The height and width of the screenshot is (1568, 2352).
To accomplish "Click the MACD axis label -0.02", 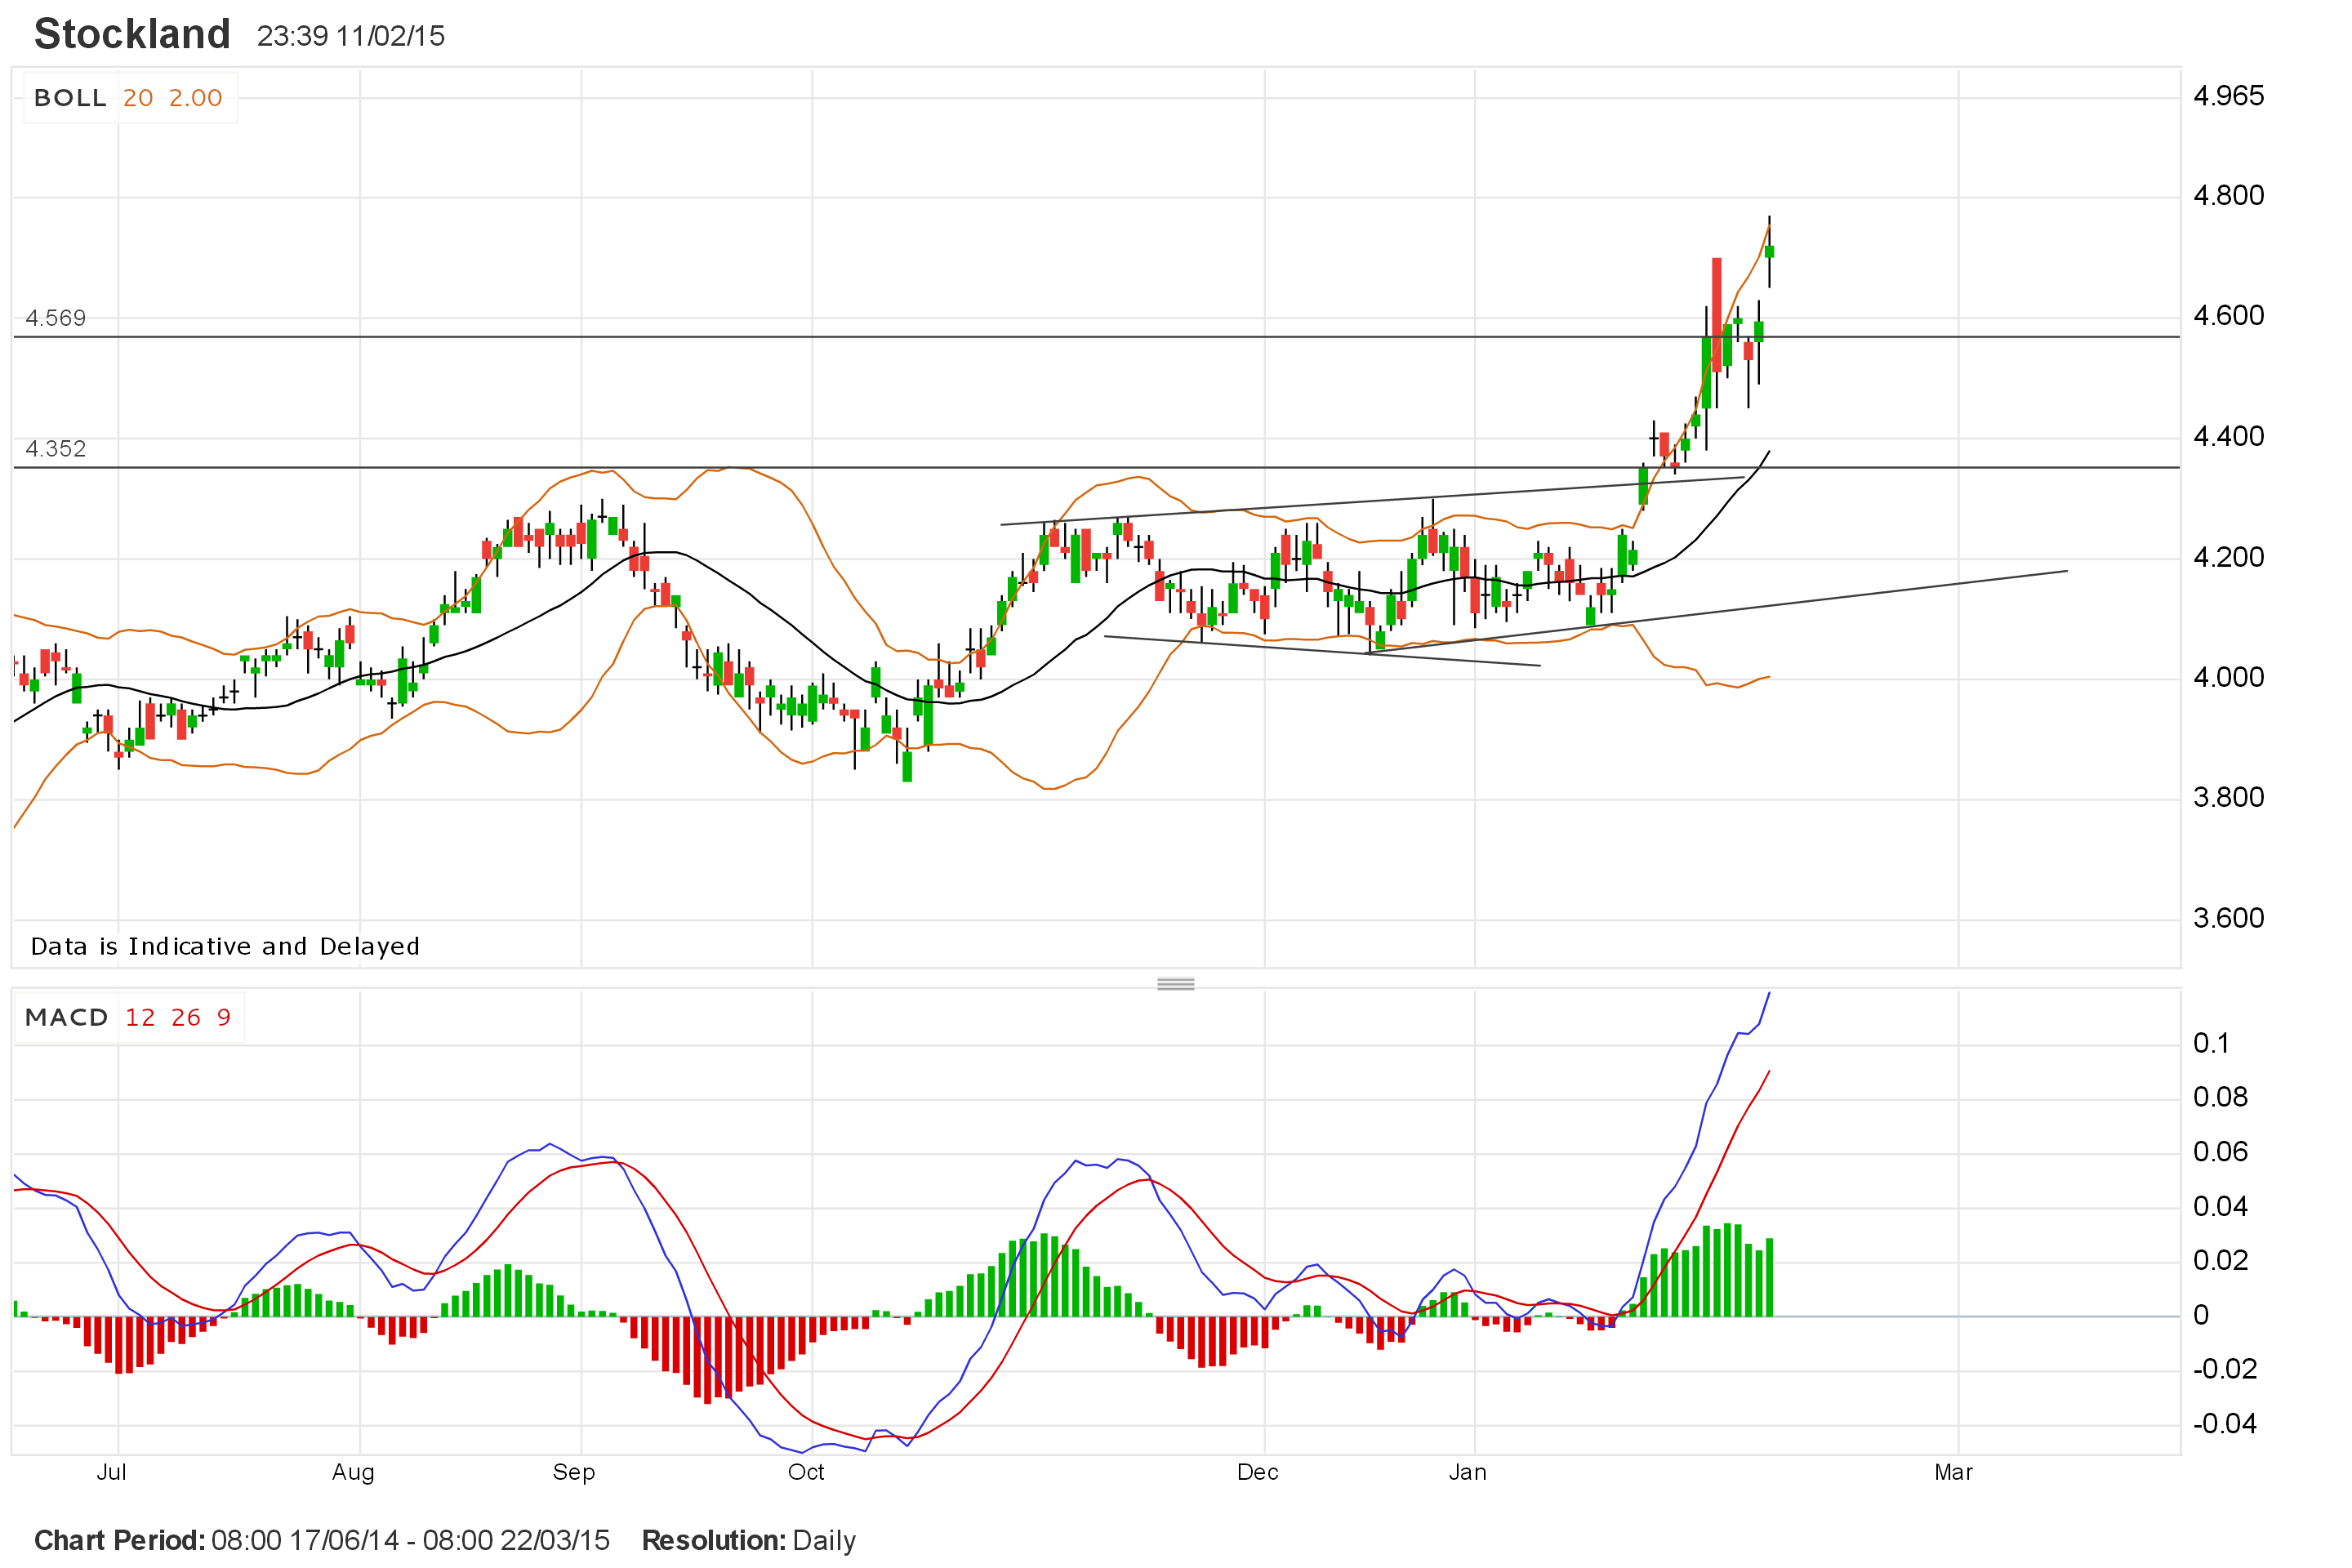I will coord(2225,1369).
